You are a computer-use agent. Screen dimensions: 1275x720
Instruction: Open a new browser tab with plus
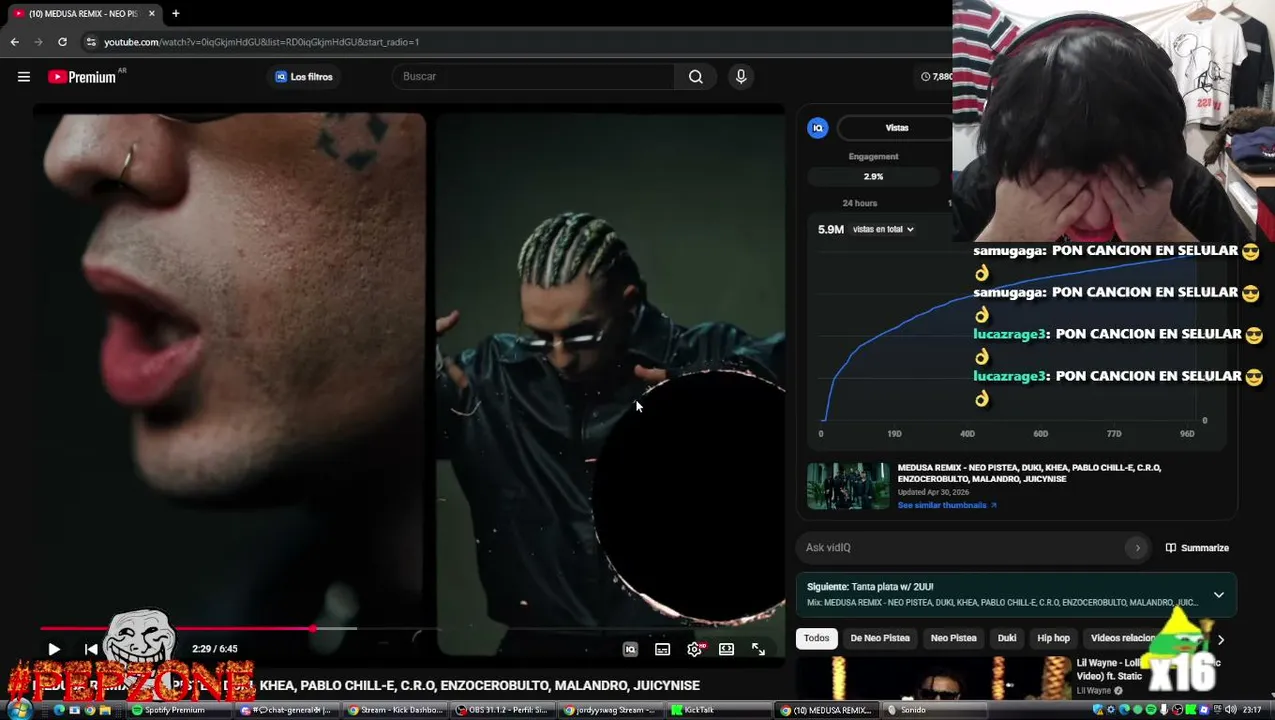click(x=175, y=13)
